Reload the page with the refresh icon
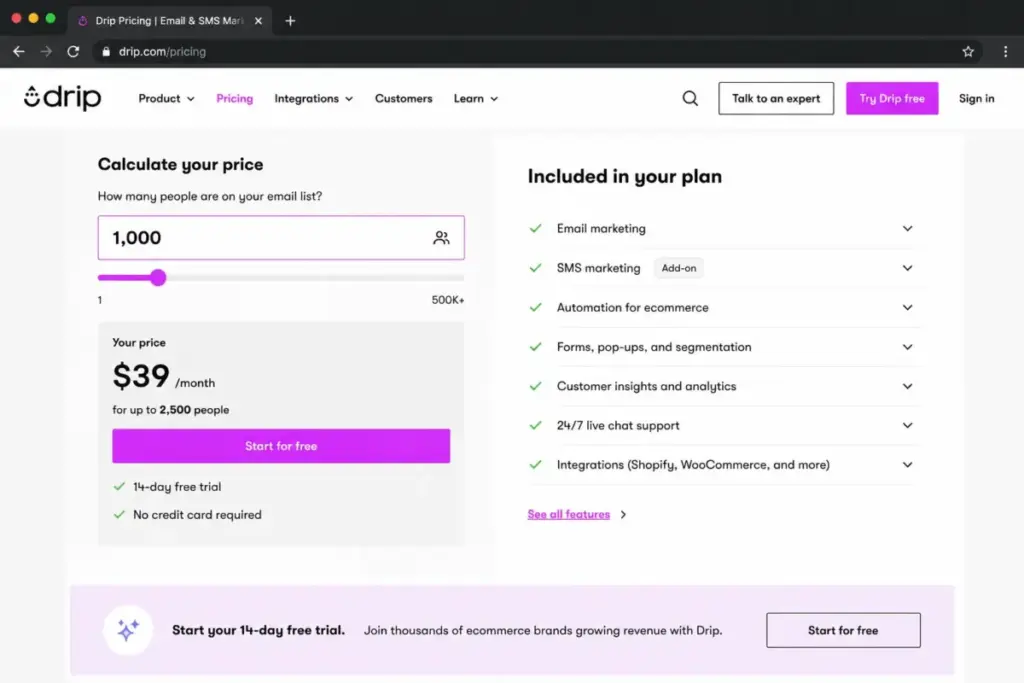 click(73, 52)
